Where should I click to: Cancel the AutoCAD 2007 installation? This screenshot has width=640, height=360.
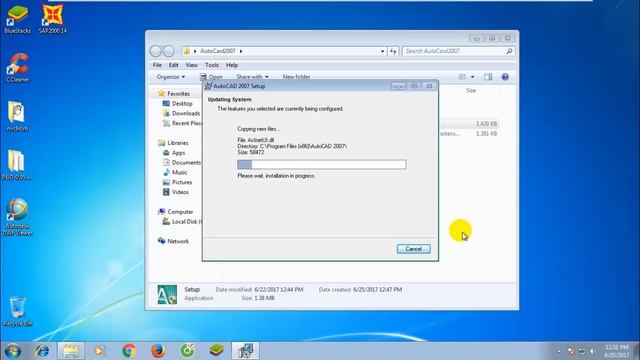point(413,249)
